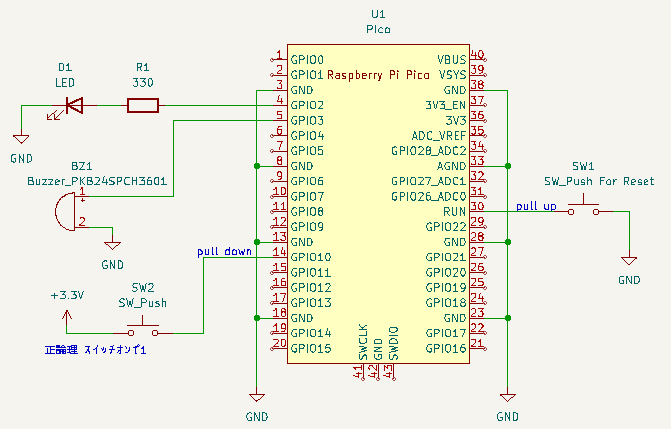Click pin number 41 below SWCLK
Viewport: 671px width, 429px height.
tap(358, 373)
